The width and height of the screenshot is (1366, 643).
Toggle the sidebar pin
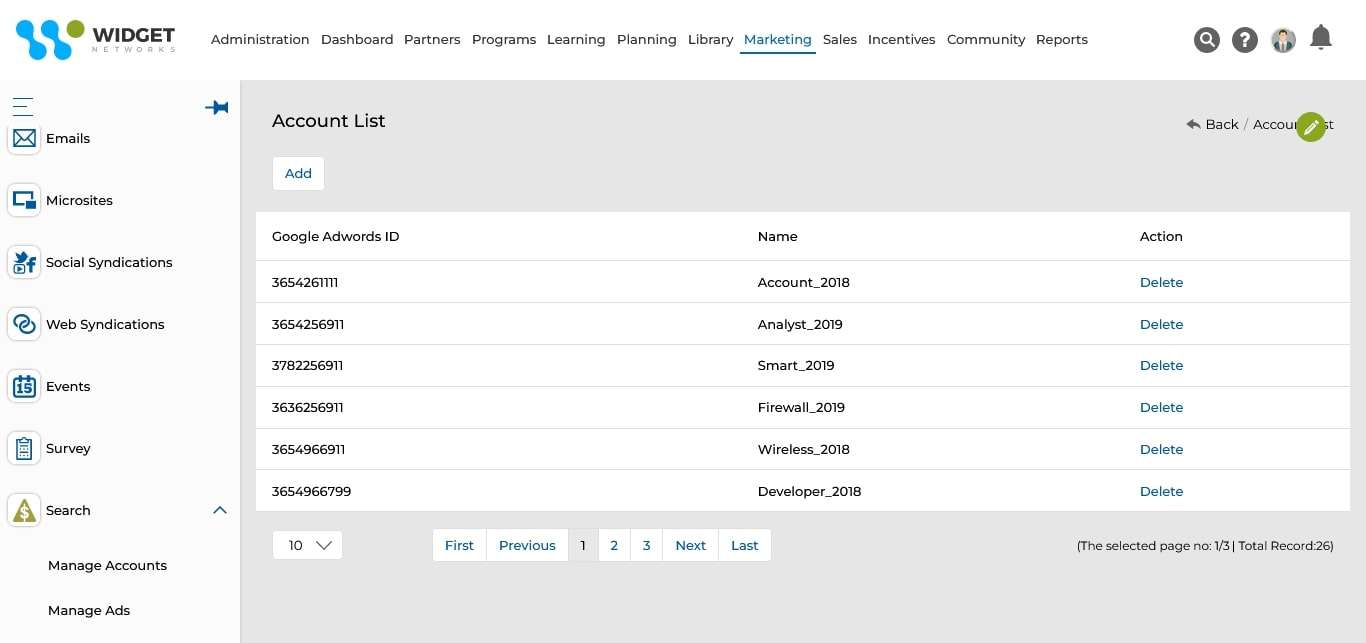tap(217, 107)
